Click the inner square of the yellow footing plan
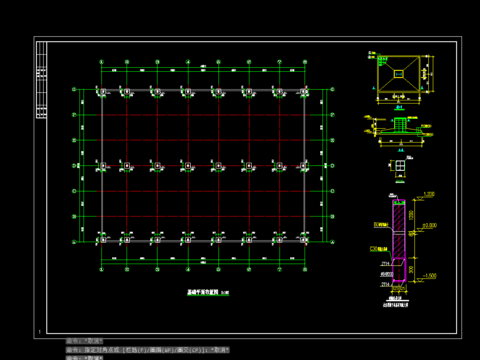 pyautogui.click(x=399, y=74)
